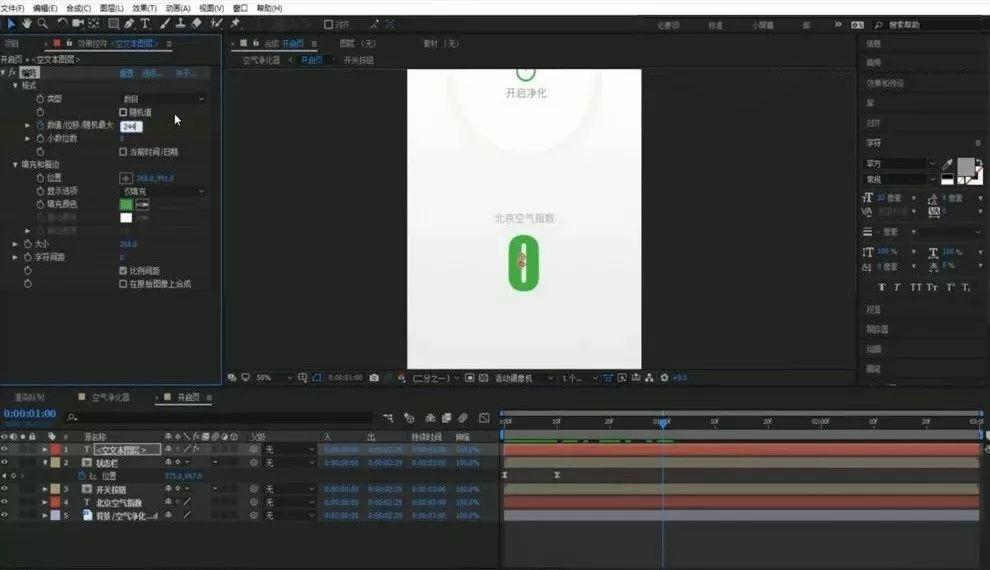Click the snapshot camera icon below the preview

pyautogui.click(x=374, y=377)
